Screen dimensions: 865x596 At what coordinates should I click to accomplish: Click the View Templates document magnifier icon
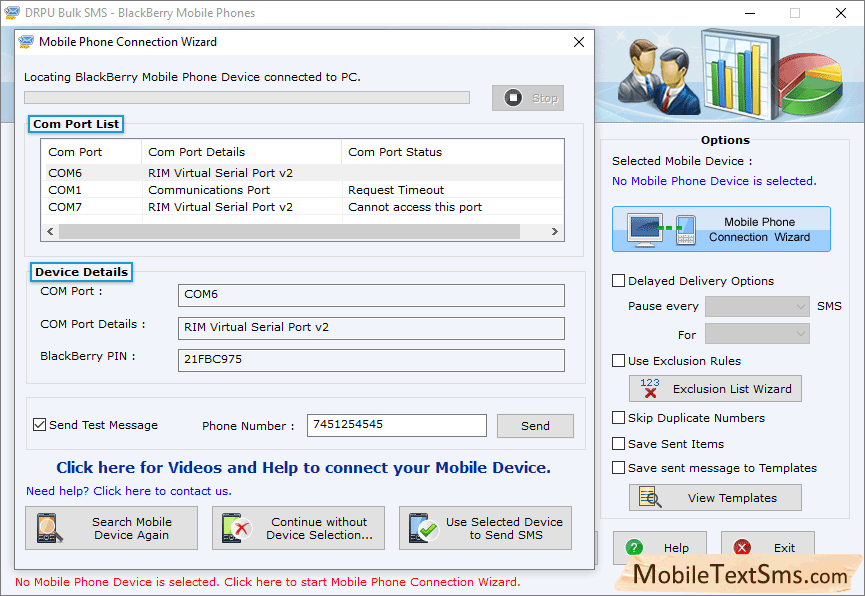(x=650, y=497)
